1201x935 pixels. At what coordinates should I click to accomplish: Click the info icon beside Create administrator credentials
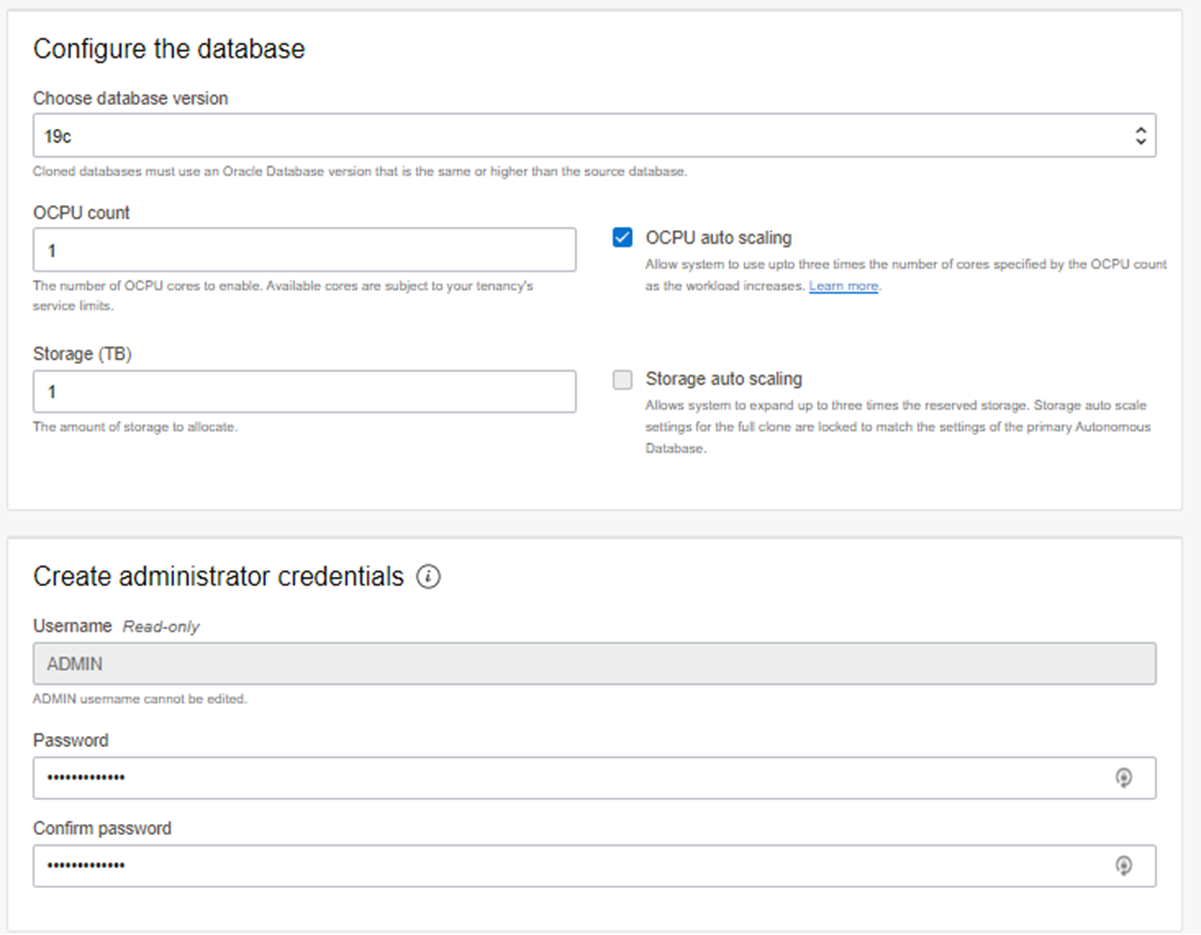(x=428, y=577)
